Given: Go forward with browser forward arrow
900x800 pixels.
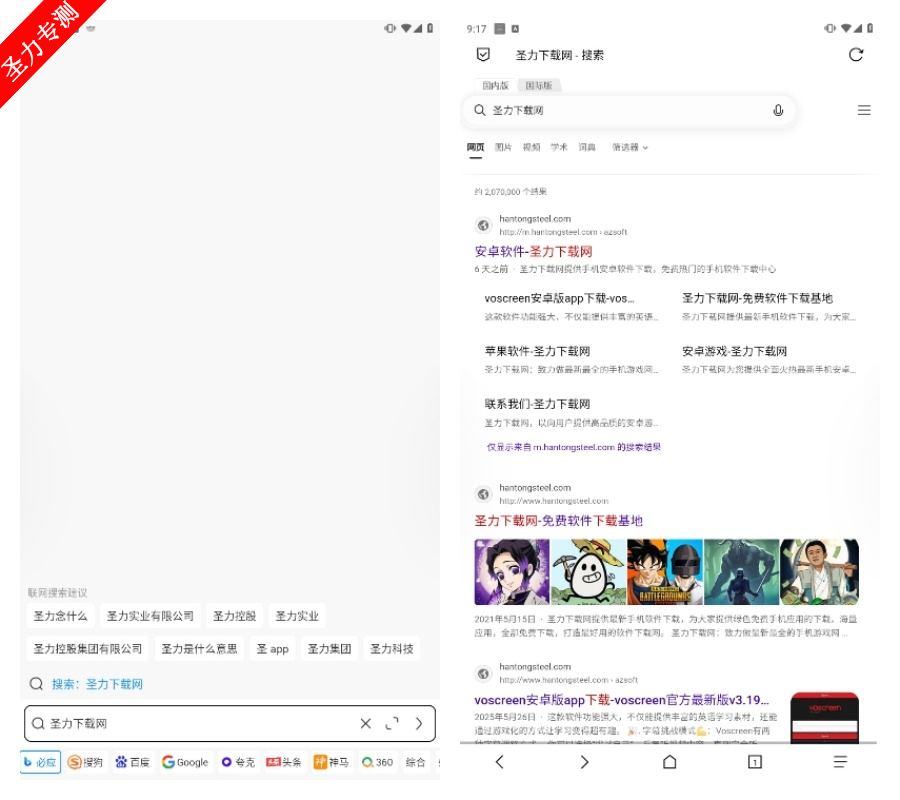Looking at the screenshot, I should [584, 762].
